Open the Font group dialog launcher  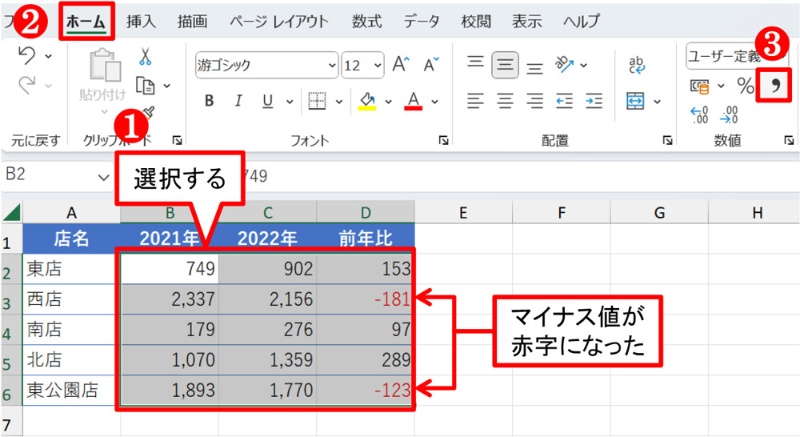point(443,140)
